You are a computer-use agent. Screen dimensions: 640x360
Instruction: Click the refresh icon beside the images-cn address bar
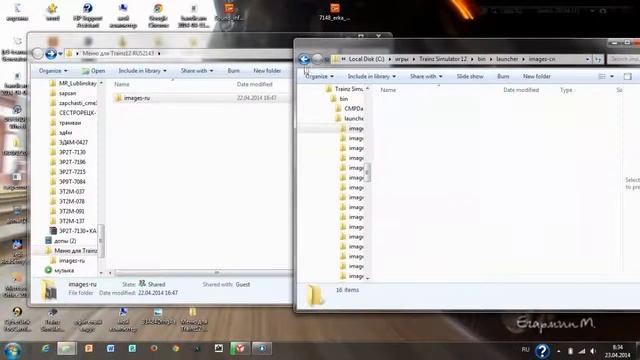(x=598, y=59)
